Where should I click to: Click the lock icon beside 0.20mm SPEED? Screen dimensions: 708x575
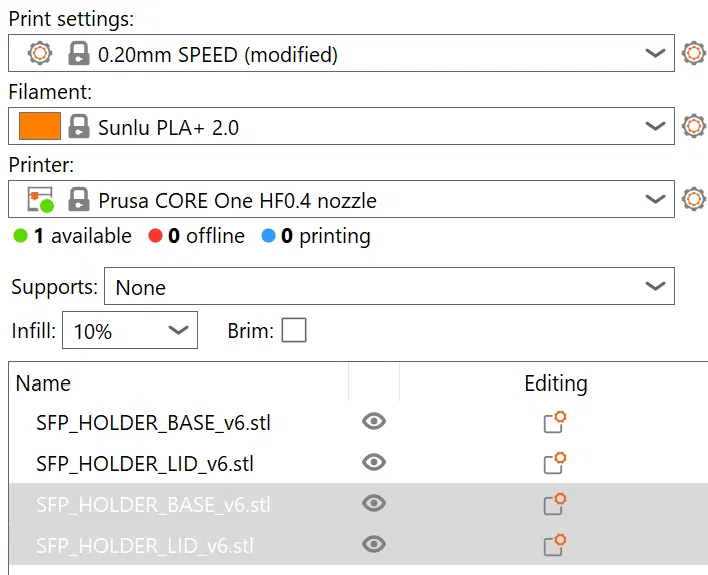pyautogui.click(x=78, y=54)
